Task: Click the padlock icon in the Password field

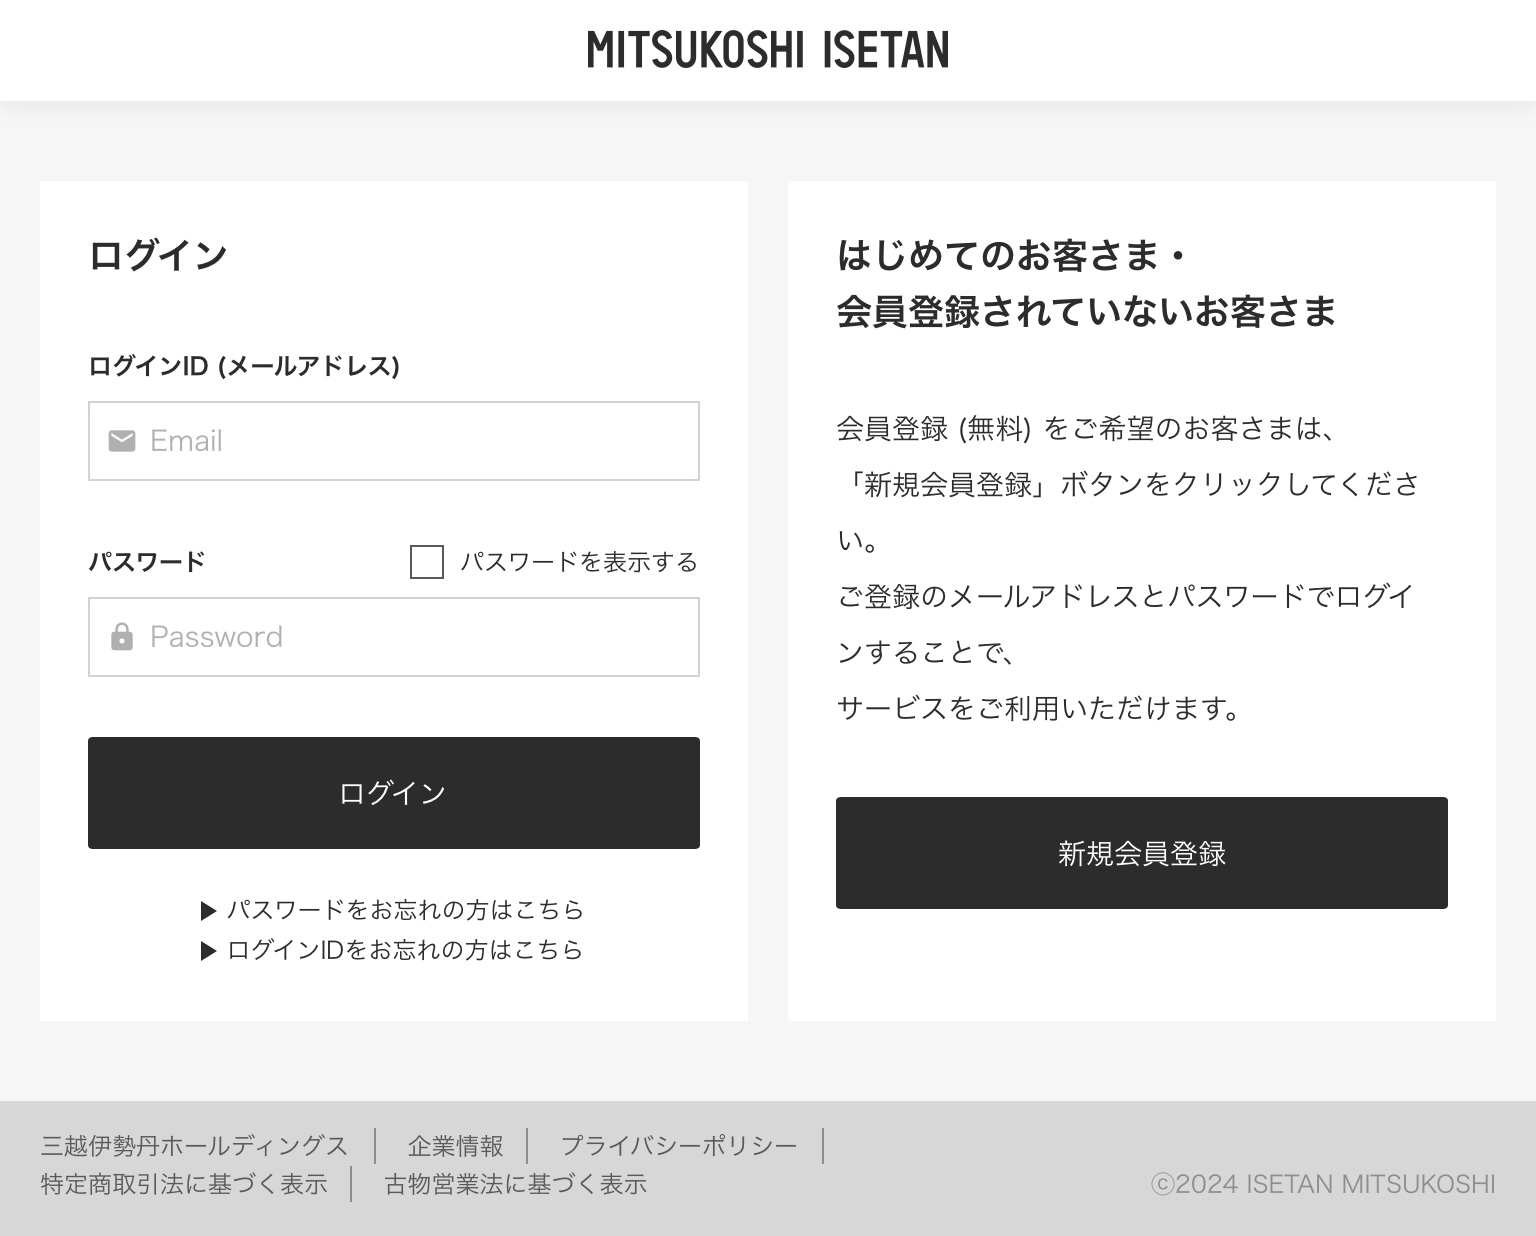Action: 122,637
